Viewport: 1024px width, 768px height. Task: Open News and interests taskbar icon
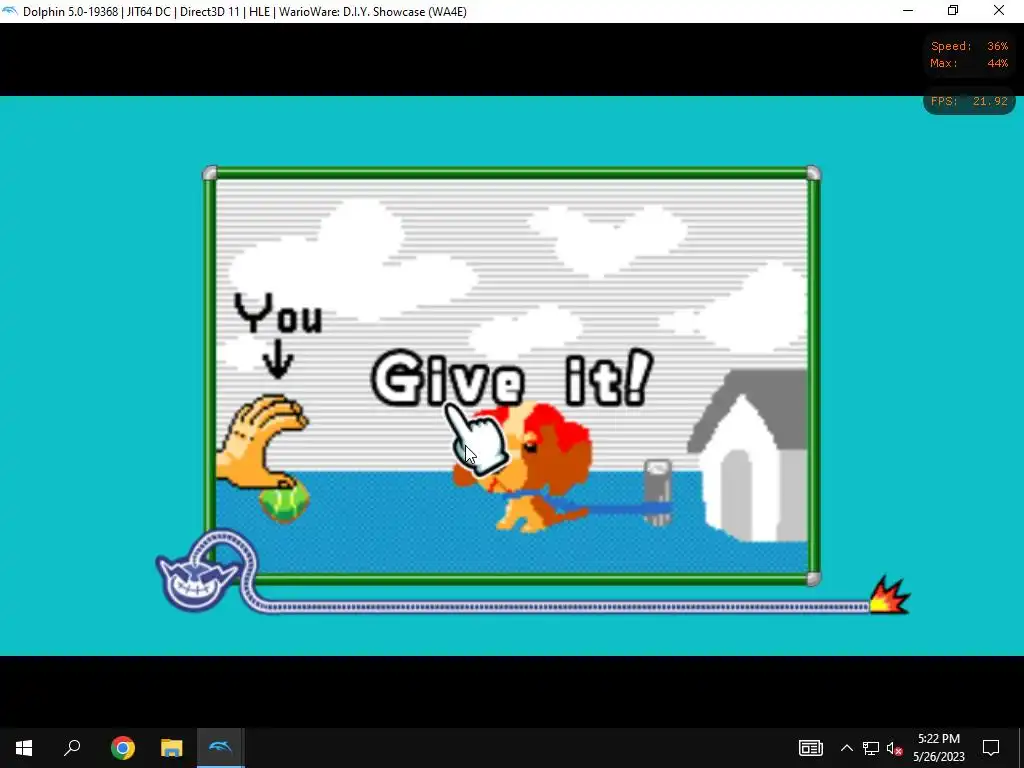pos(810,748)
